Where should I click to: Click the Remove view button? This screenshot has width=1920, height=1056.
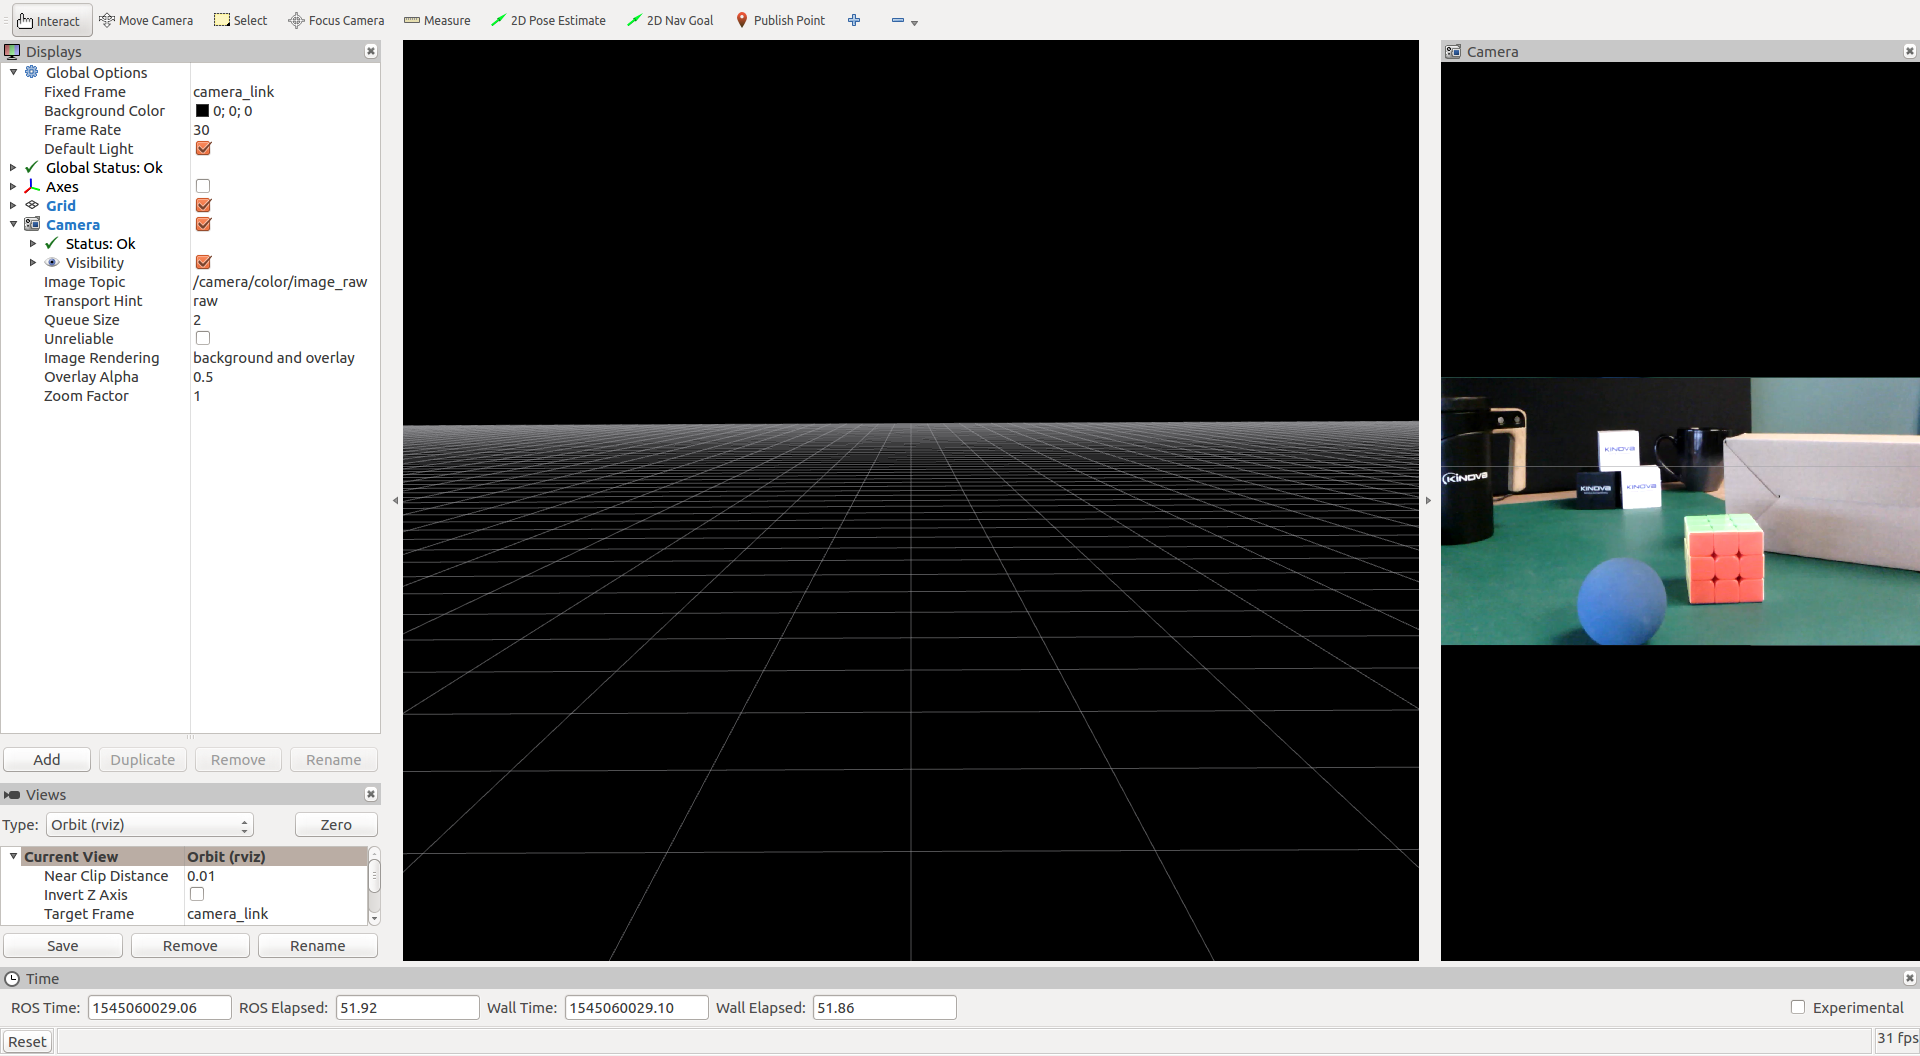pos(190,945)
